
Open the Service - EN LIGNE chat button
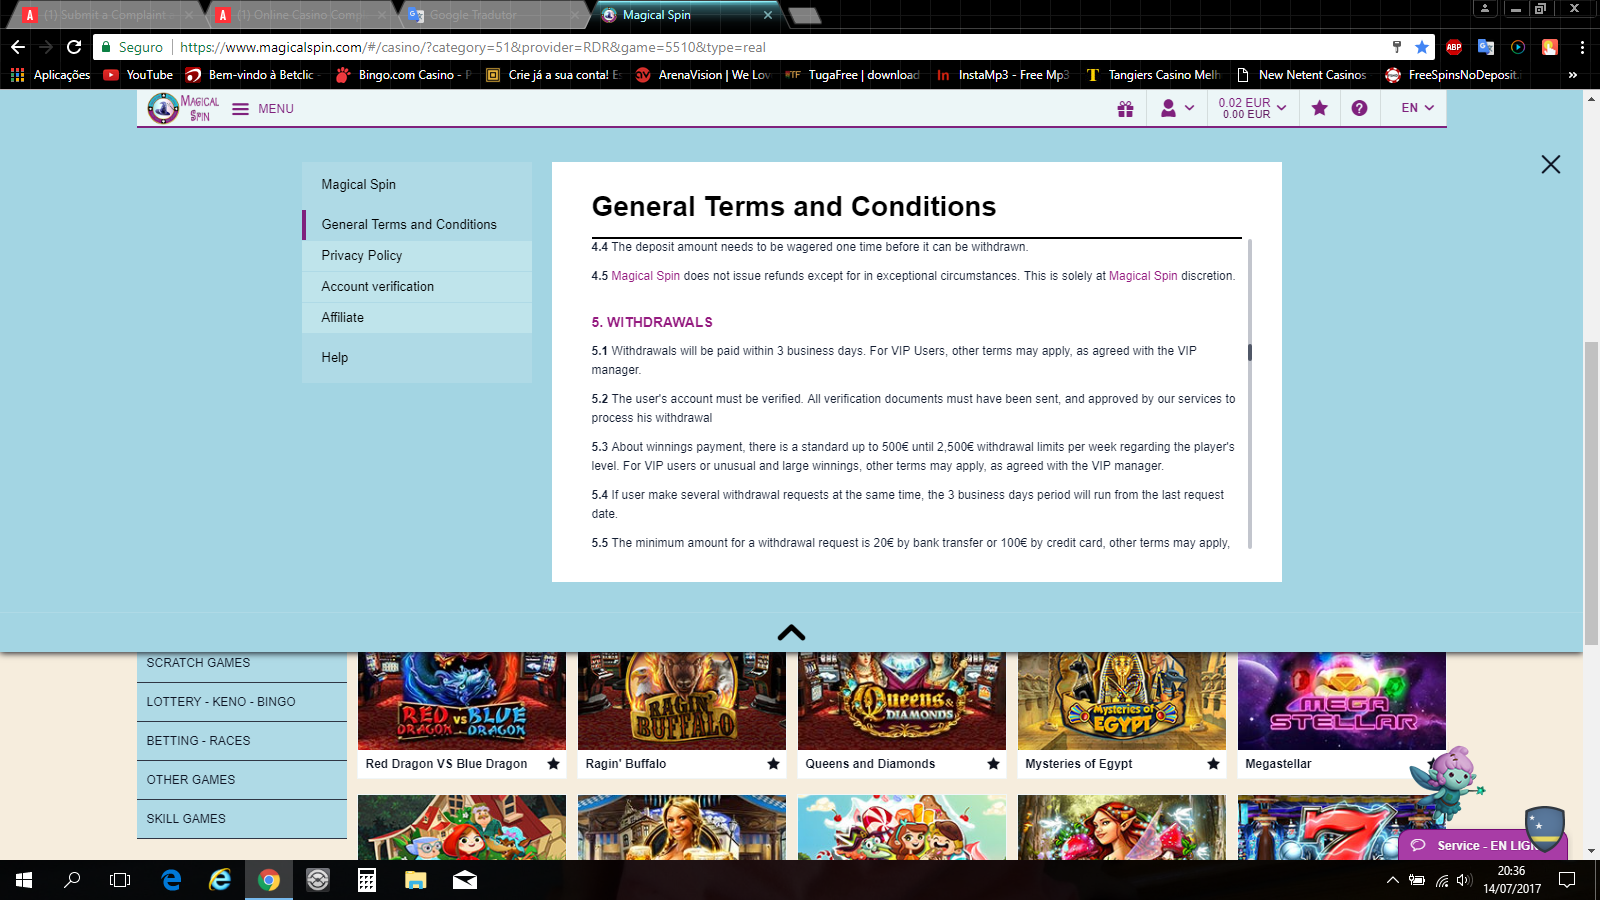(1482, 845)
